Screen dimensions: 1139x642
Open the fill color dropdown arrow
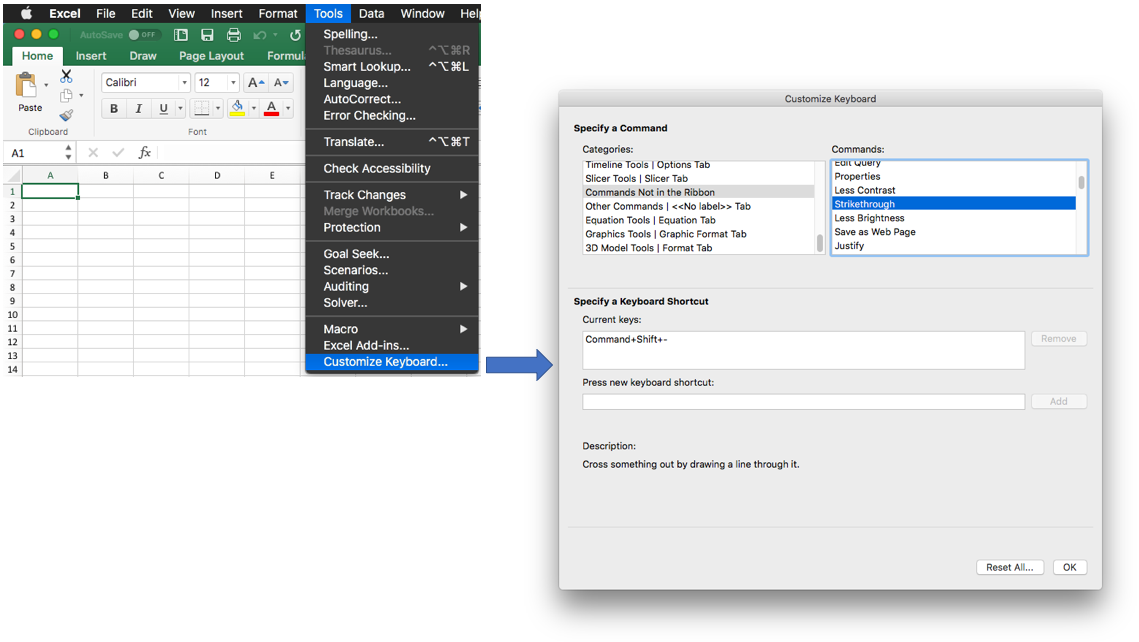coord(254,109)
